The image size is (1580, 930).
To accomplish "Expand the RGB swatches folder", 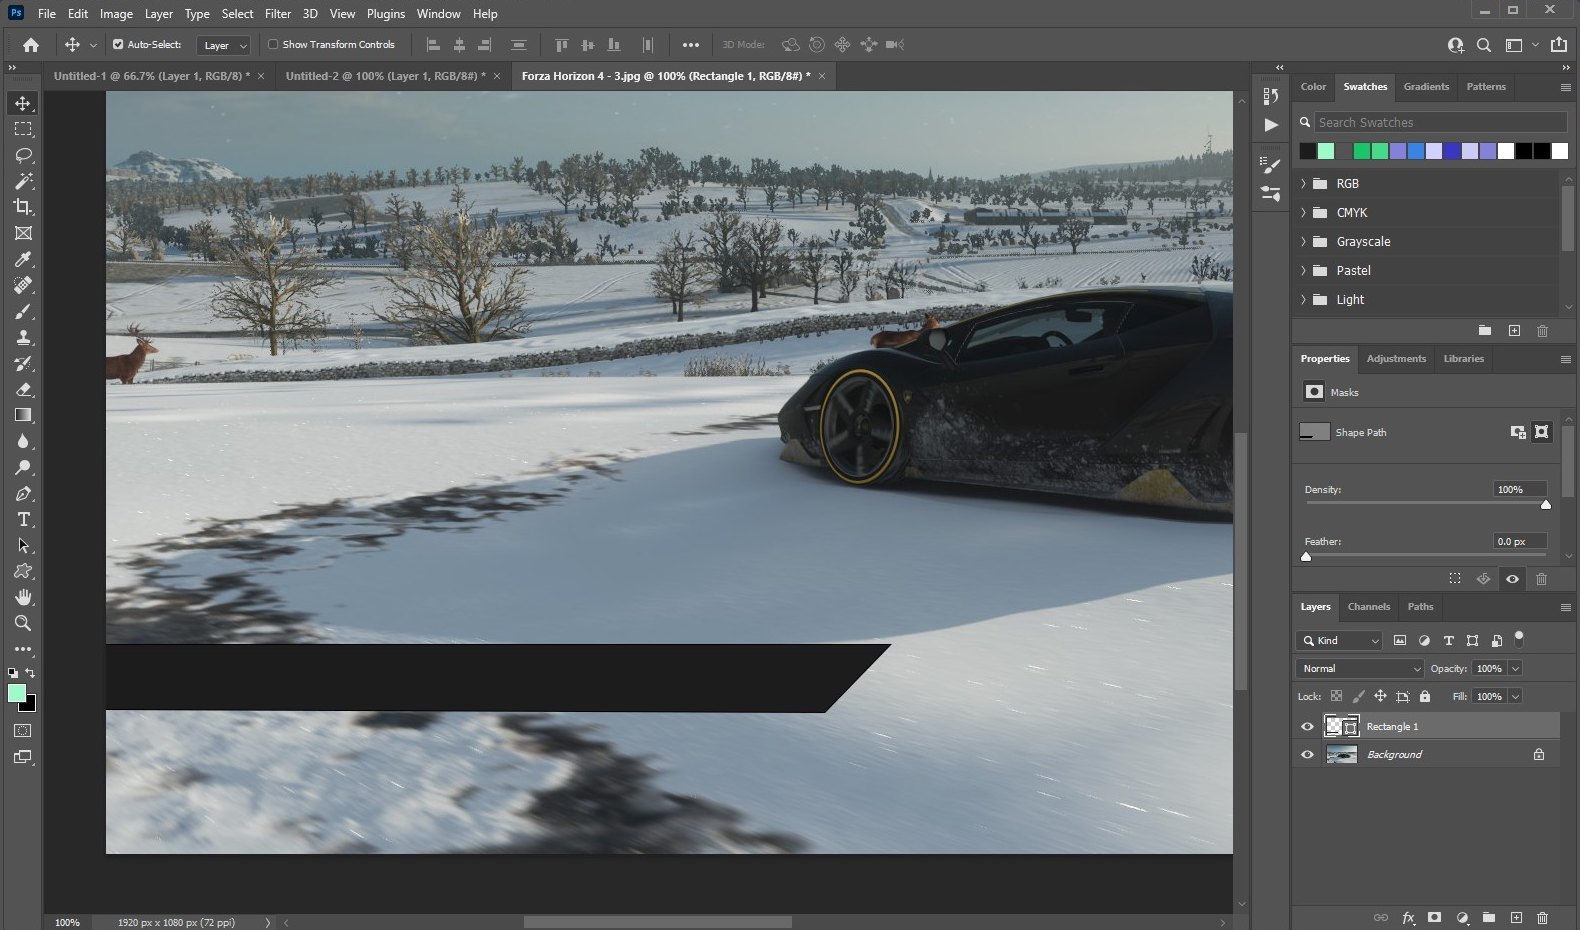I will pyautogui.click(x=1303, y=184).
